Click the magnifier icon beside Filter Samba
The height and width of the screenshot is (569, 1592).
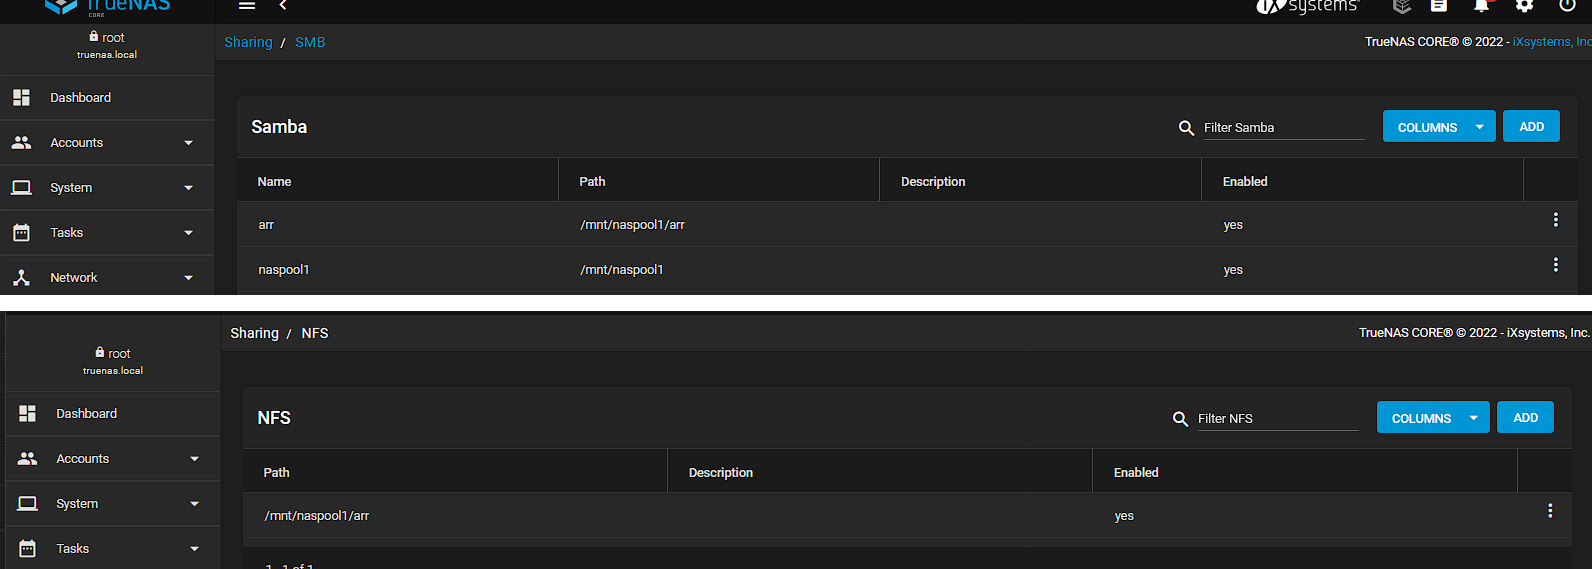(x=1187, y=128)
